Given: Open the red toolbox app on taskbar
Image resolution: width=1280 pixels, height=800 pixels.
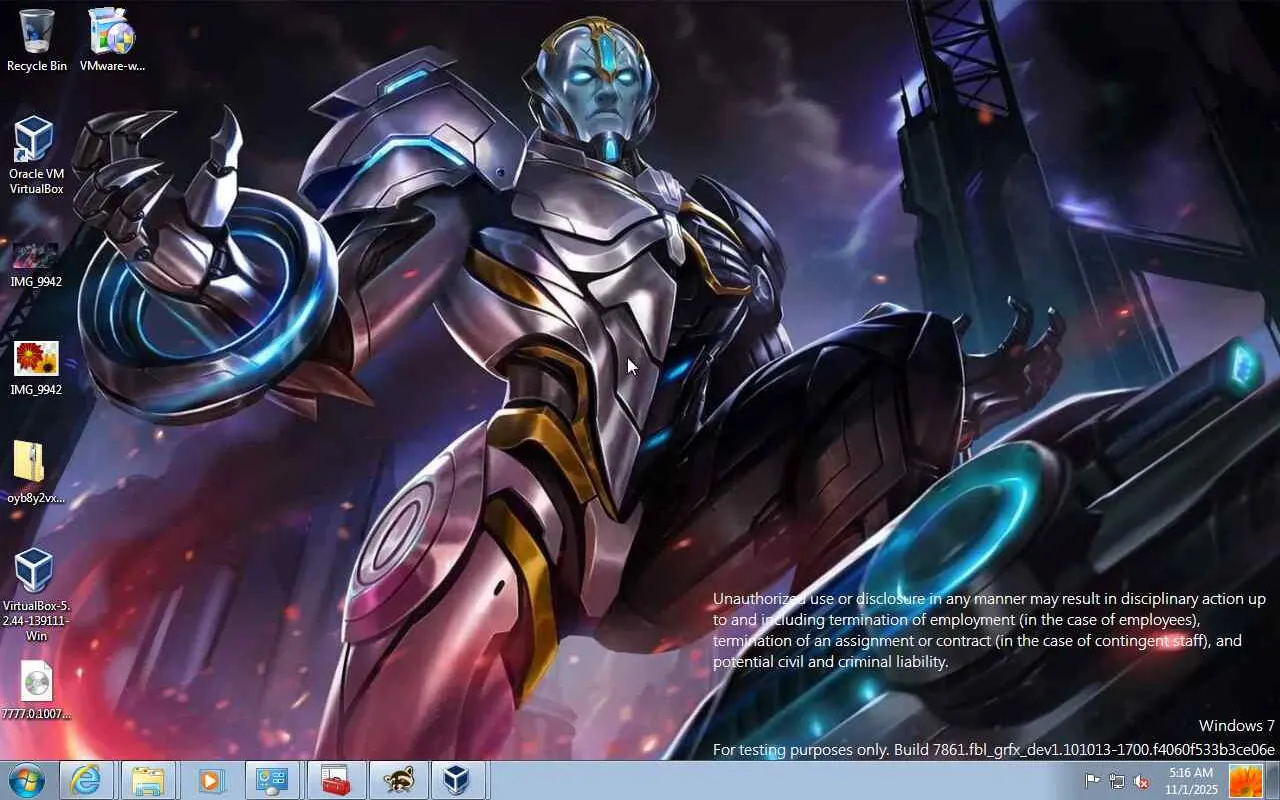Looking at the screenshot, I should click(x=335, y=780).
